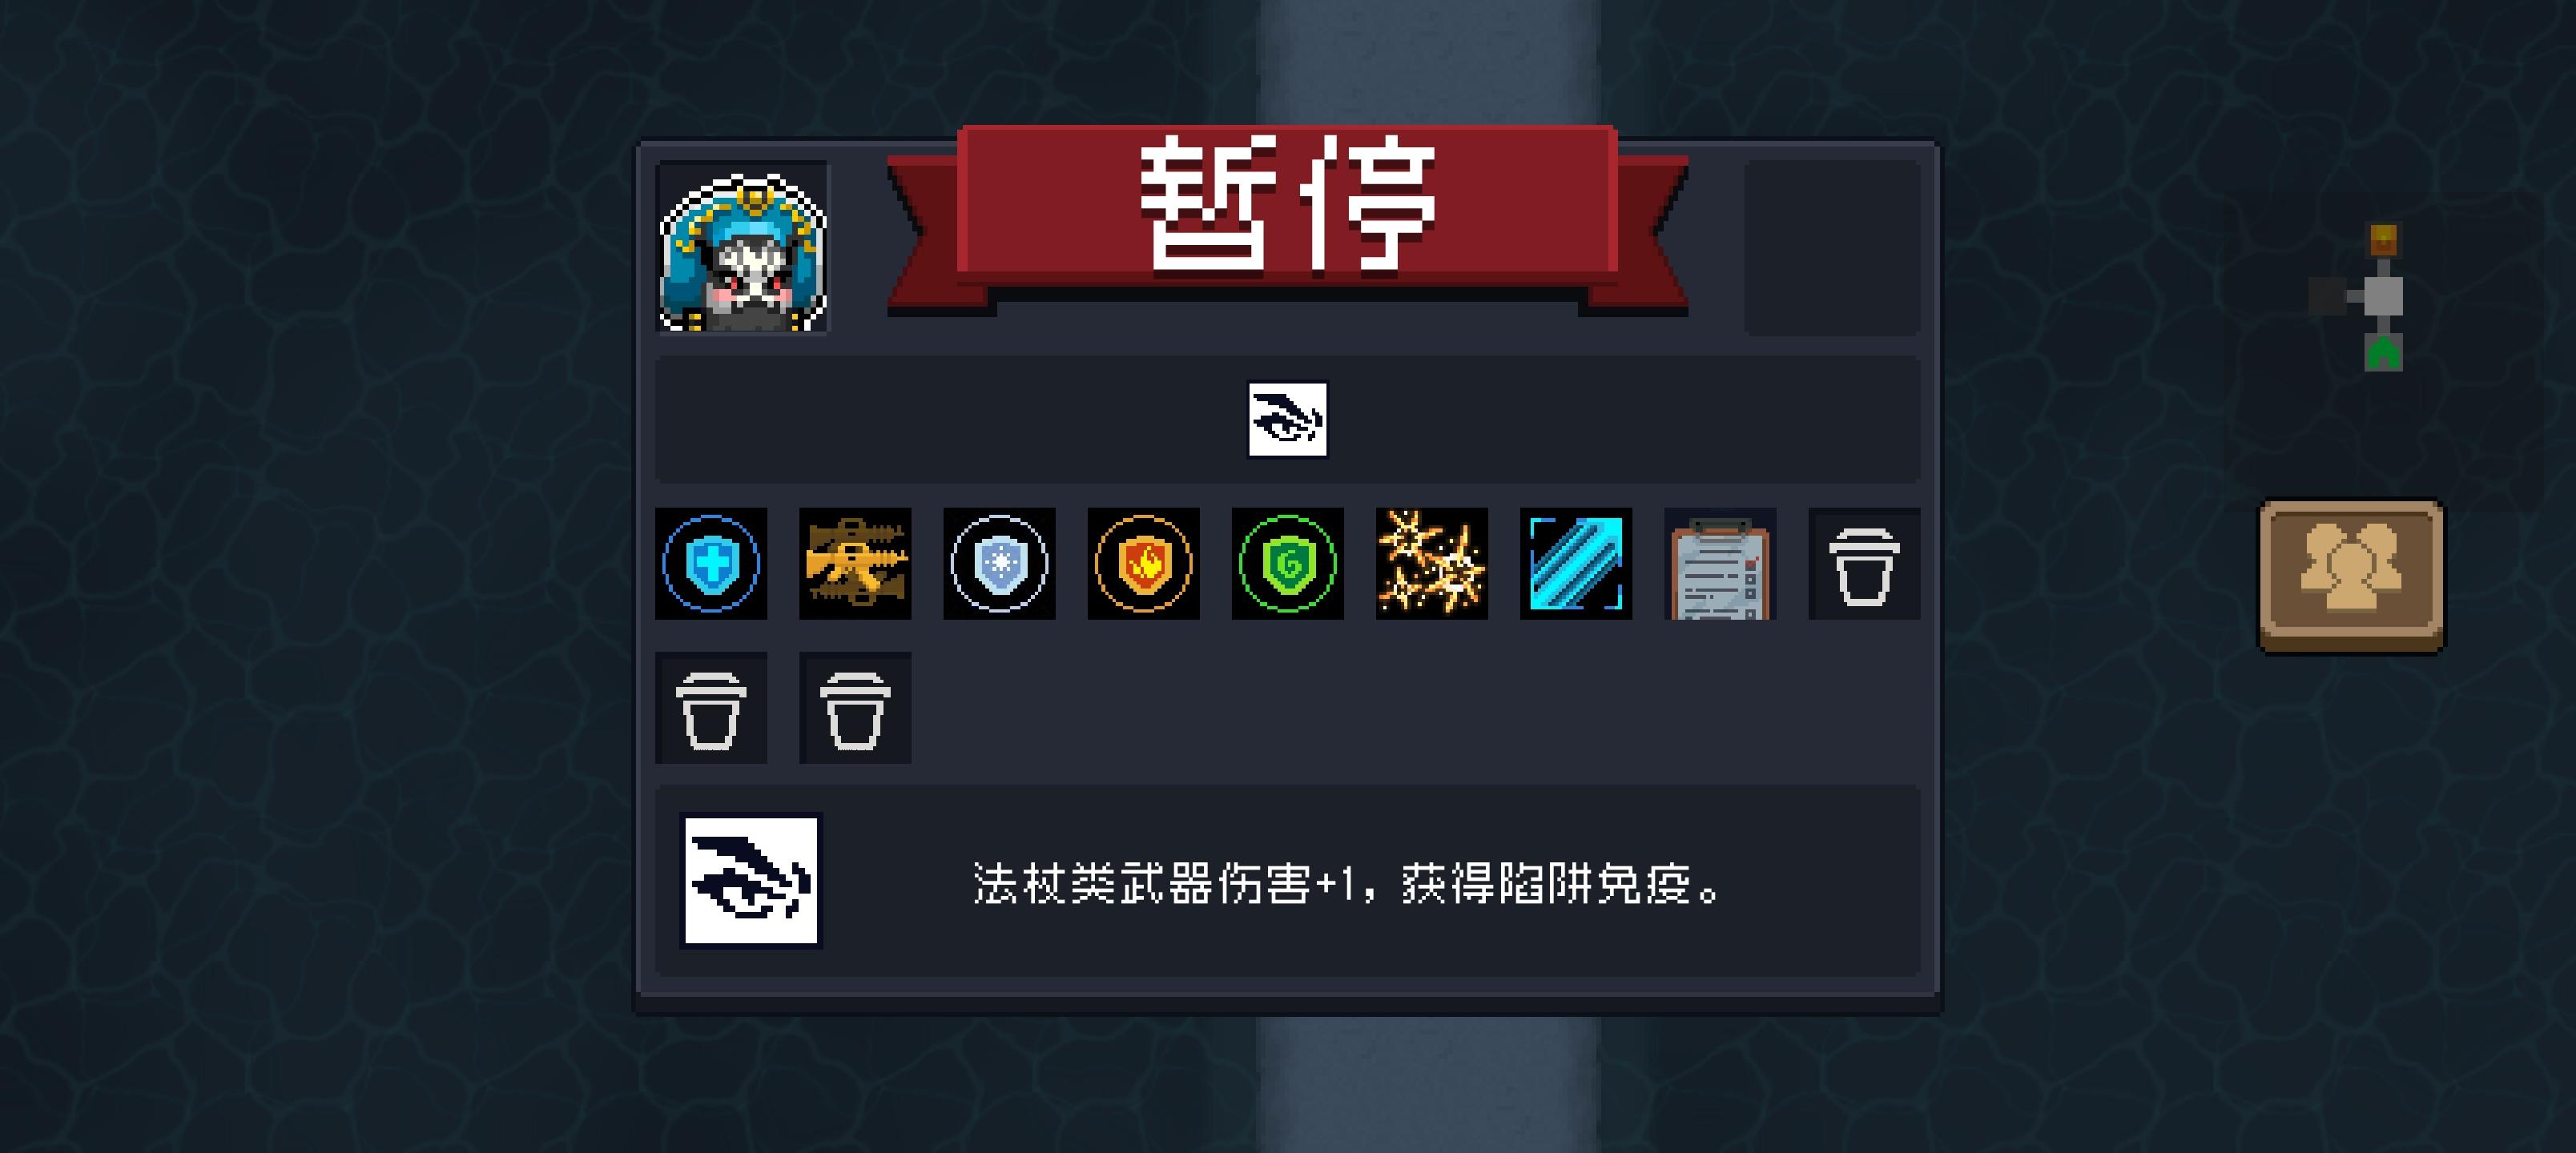Click the character portrait avatar
Screen dimensions: 2576x1153
click(742, 248)
